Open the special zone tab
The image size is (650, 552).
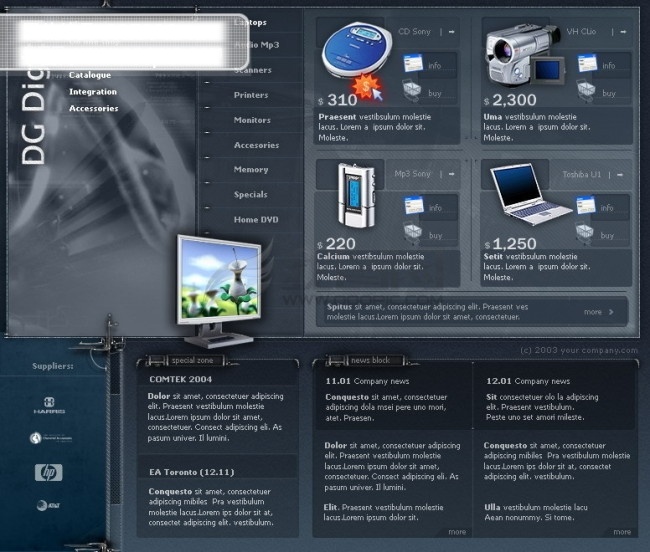(192, 361)
